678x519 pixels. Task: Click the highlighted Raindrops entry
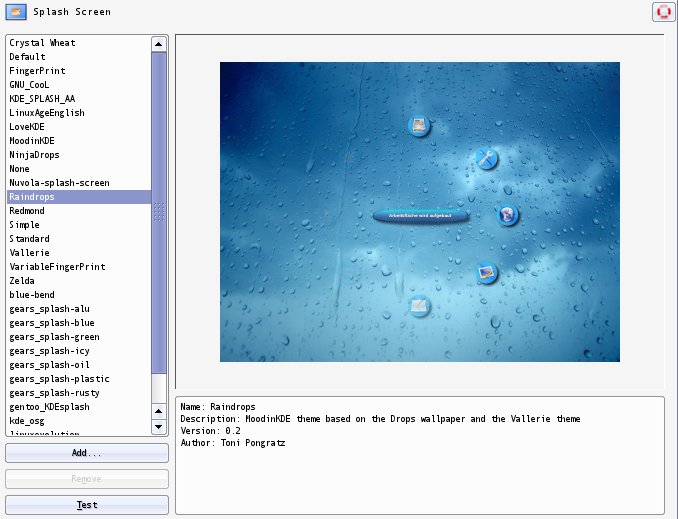coord(79,197)
